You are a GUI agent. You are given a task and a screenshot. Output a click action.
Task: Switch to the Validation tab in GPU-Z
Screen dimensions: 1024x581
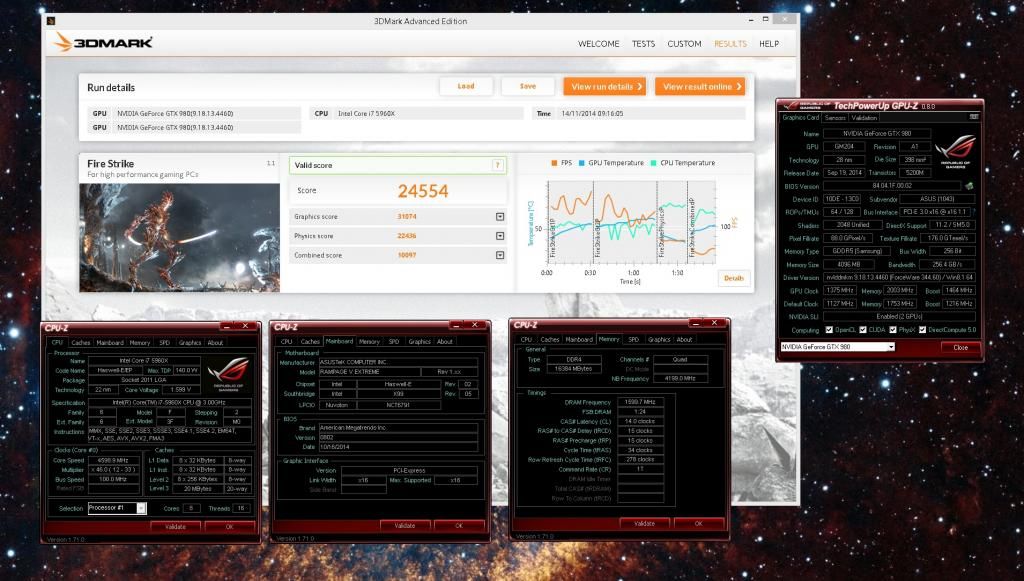pyautogui.click(x=864, y=118)
